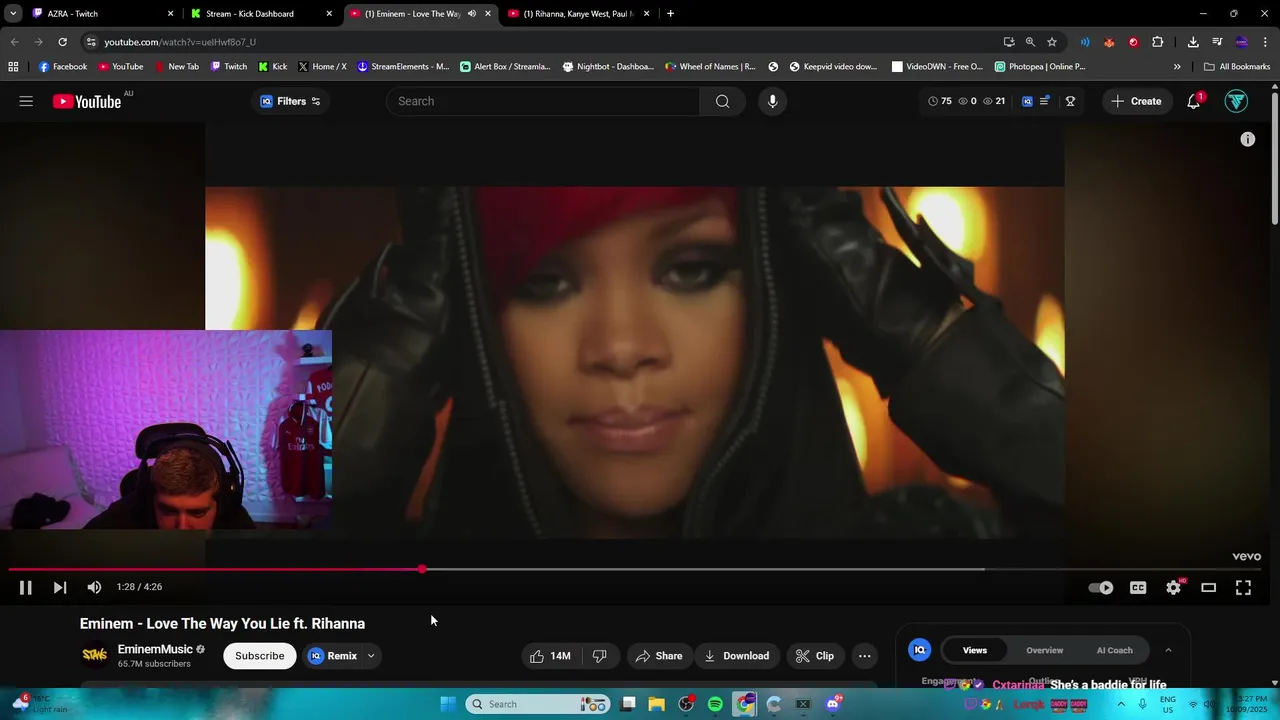Expand the hidden bookmarks chevron
Viewport: 1280px width, 720px height.
tap(1177, 67)
